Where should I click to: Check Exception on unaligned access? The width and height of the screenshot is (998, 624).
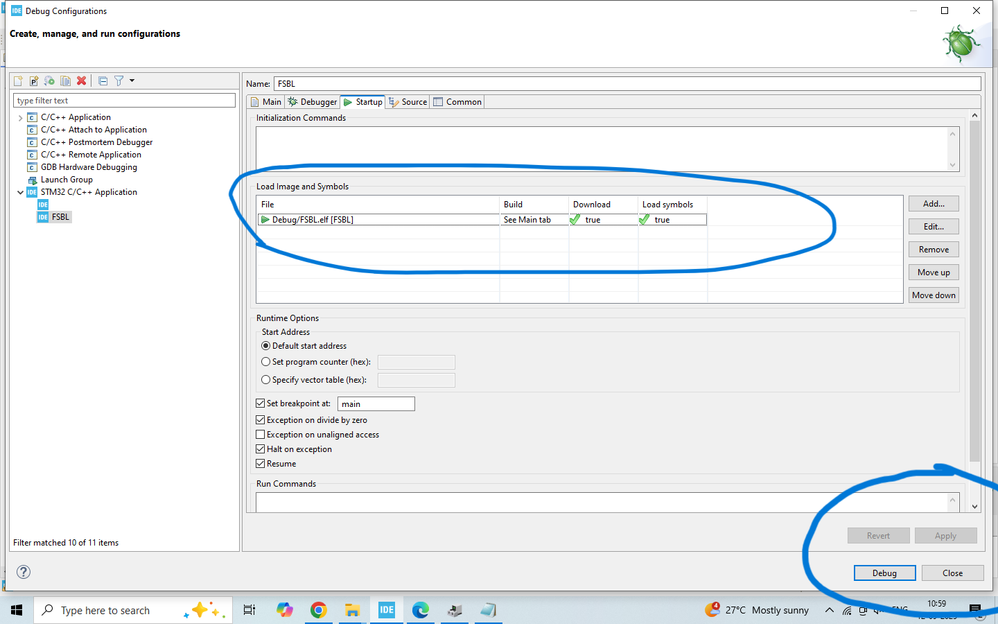coord(260,433)
